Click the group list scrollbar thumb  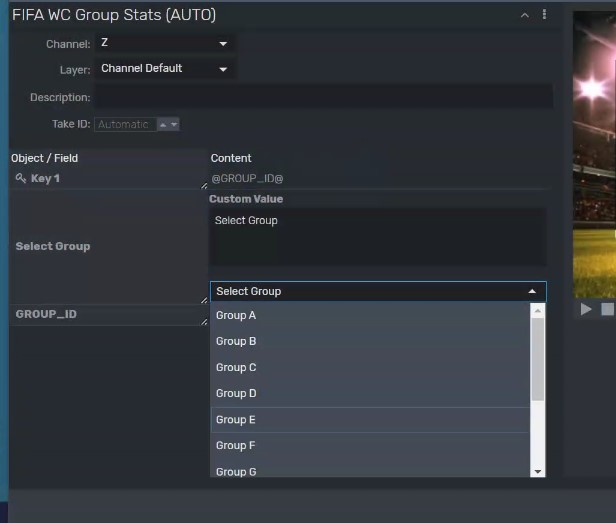pos(538,360)
